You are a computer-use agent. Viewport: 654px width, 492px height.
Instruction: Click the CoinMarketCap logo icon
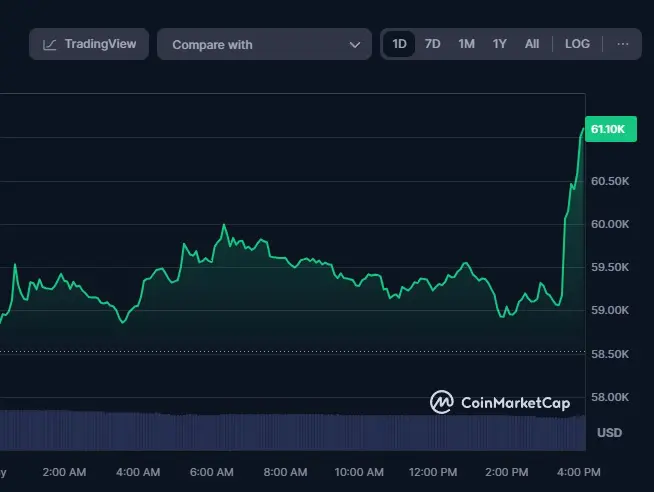[441, 402]
